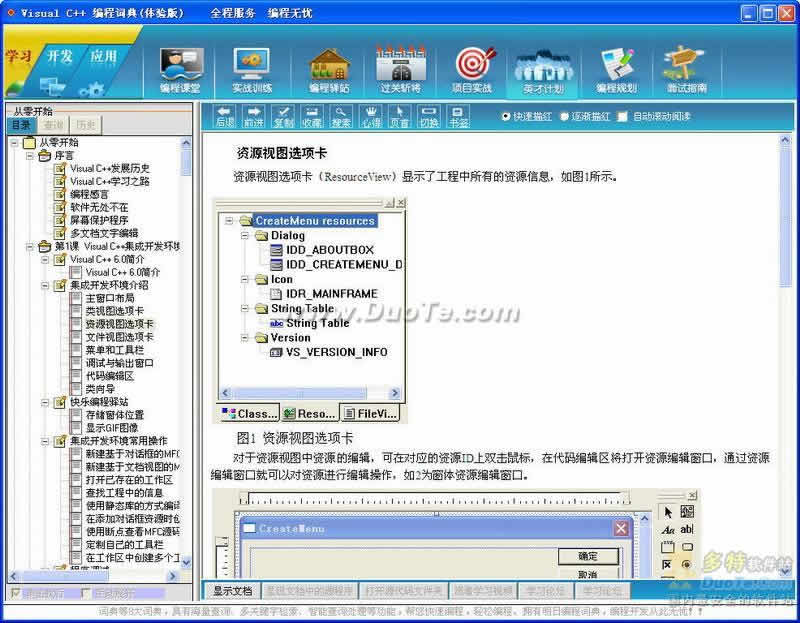Collapse the 集成开发环境常用操作 tree node
Image resolution: width=800 pixels, height=623 pixels.
[45, 441]
